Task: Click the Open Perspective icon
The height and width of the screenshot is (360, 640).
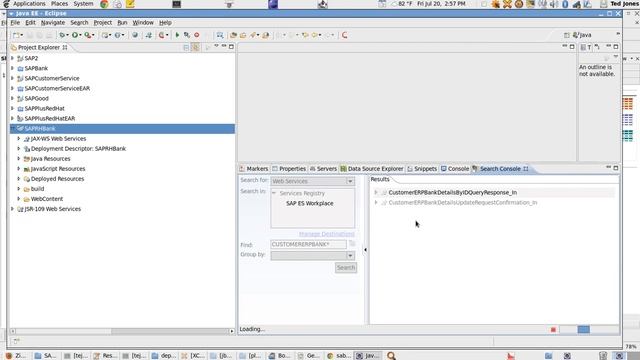Action: (567, 35)
